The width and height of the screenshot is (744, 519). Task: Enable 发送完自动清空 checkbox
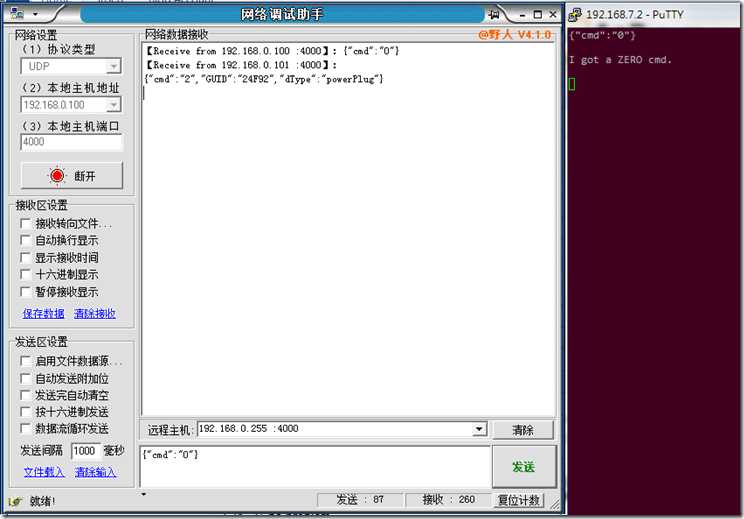point(25,395)
